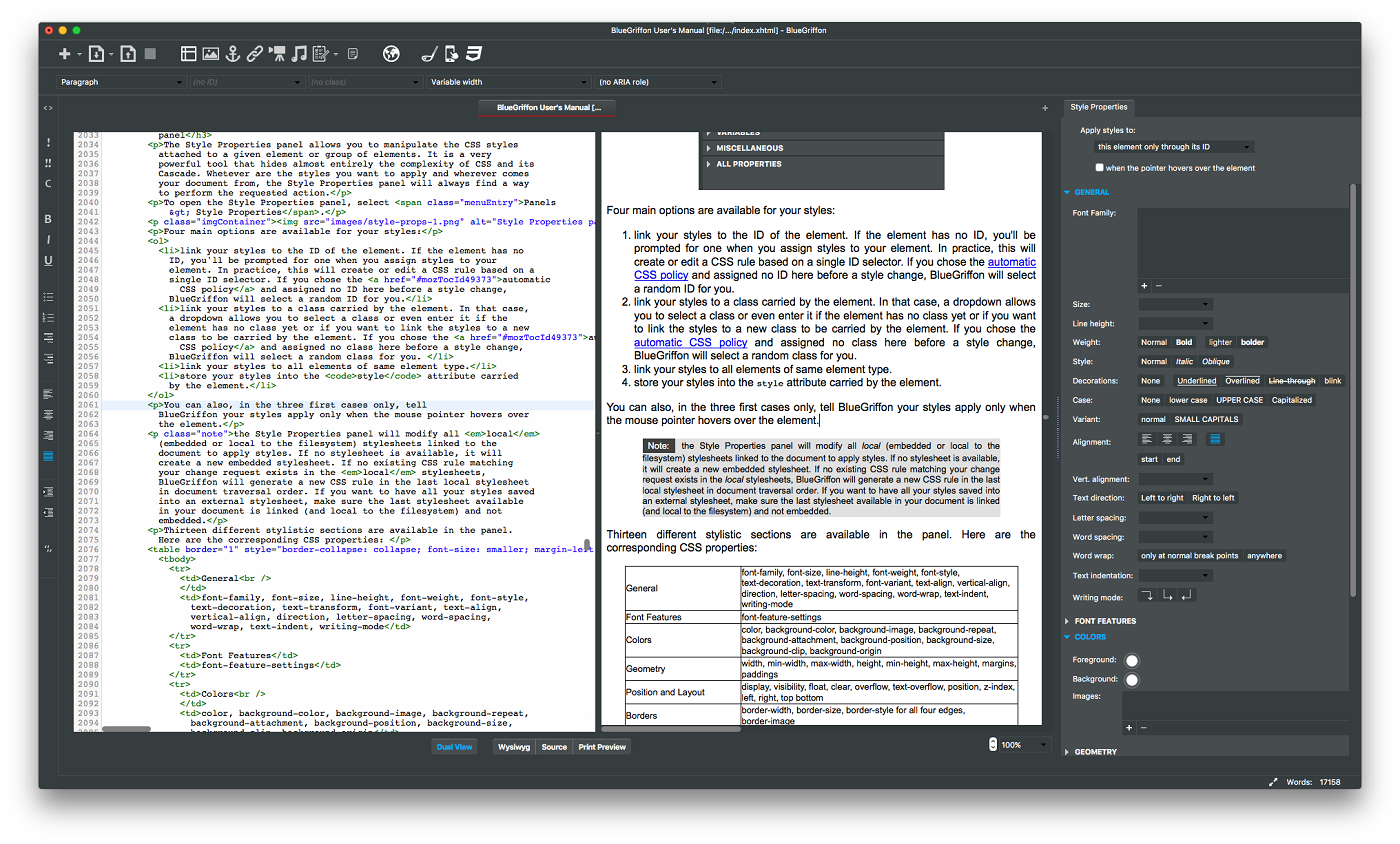Open the insert video tool

coord(277,55)
